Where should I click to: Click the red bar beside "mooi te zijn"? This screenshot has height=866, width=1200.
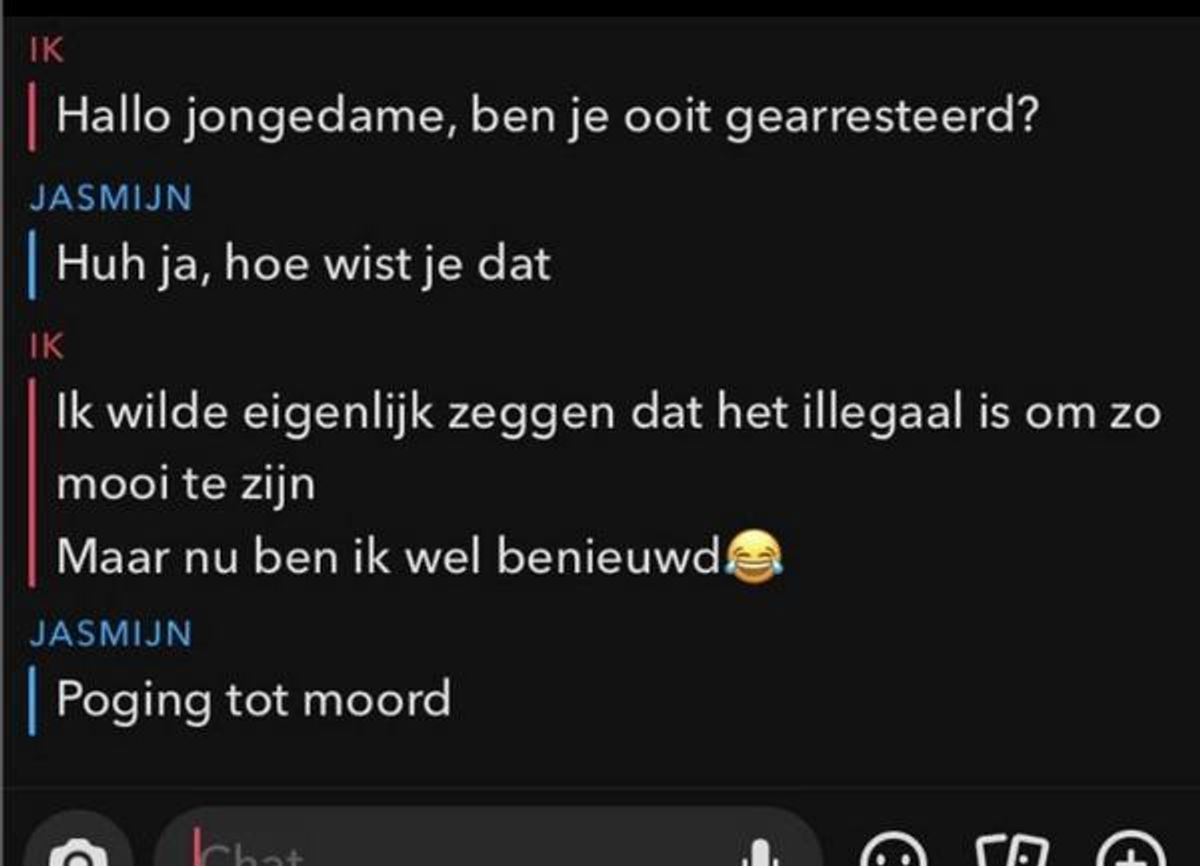point(34,486)
